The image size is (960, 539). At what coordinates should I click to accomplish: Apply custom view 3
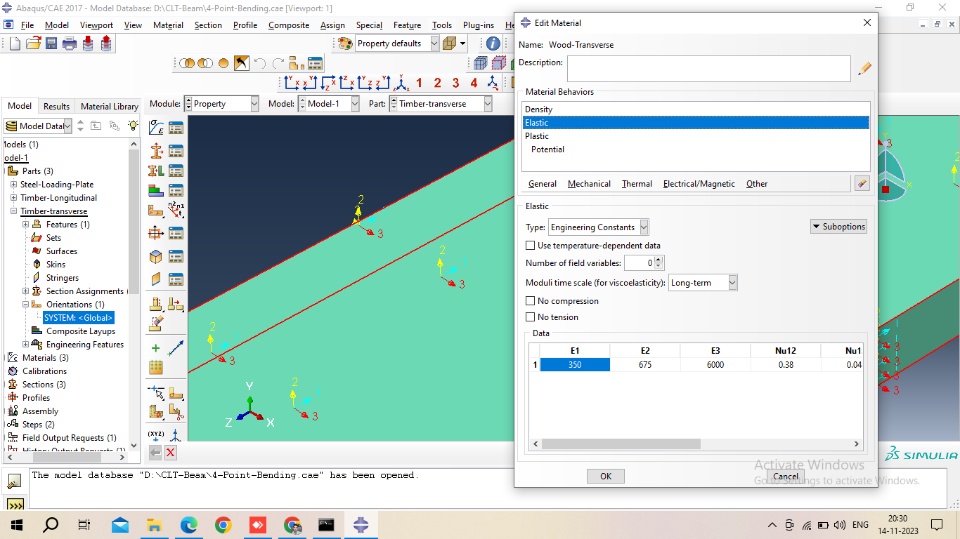[456, 83]
